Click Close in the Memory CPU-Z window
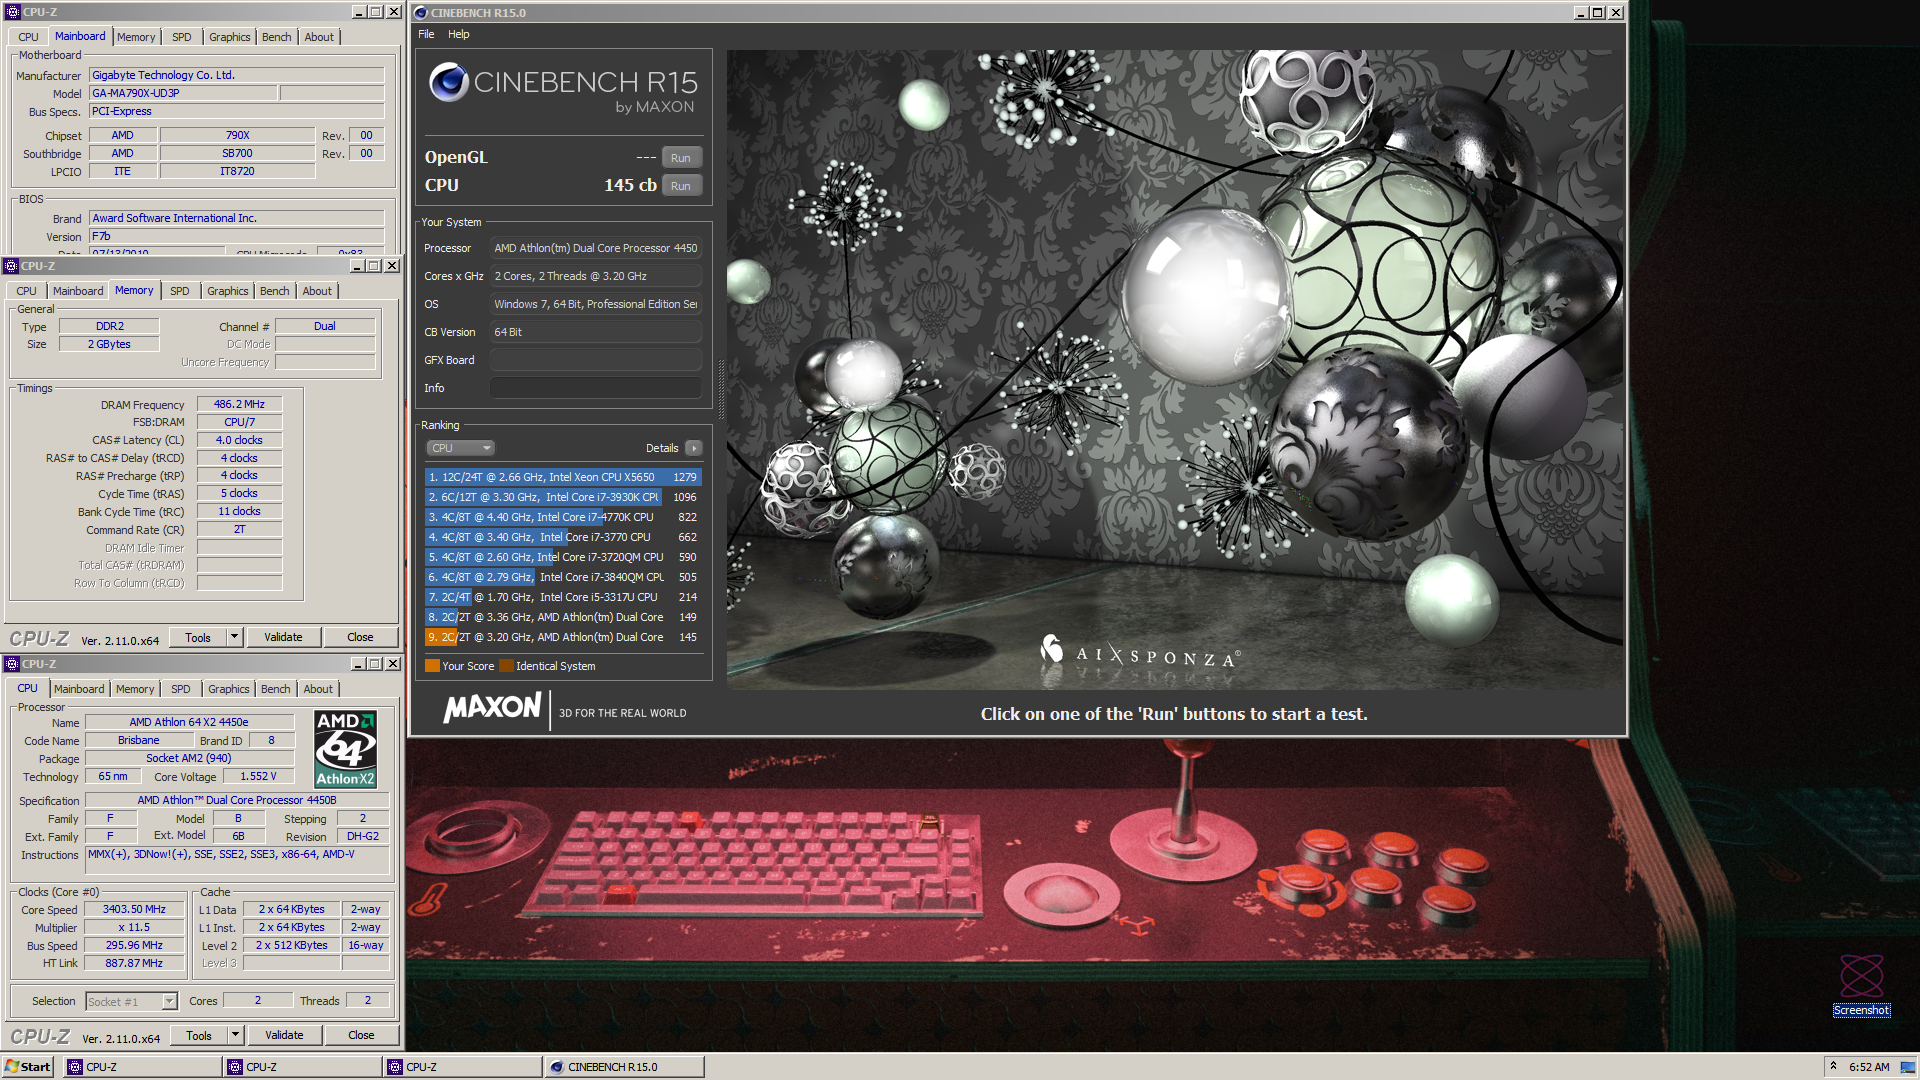The image size is (1920, 1080). [x=360, y=637]
